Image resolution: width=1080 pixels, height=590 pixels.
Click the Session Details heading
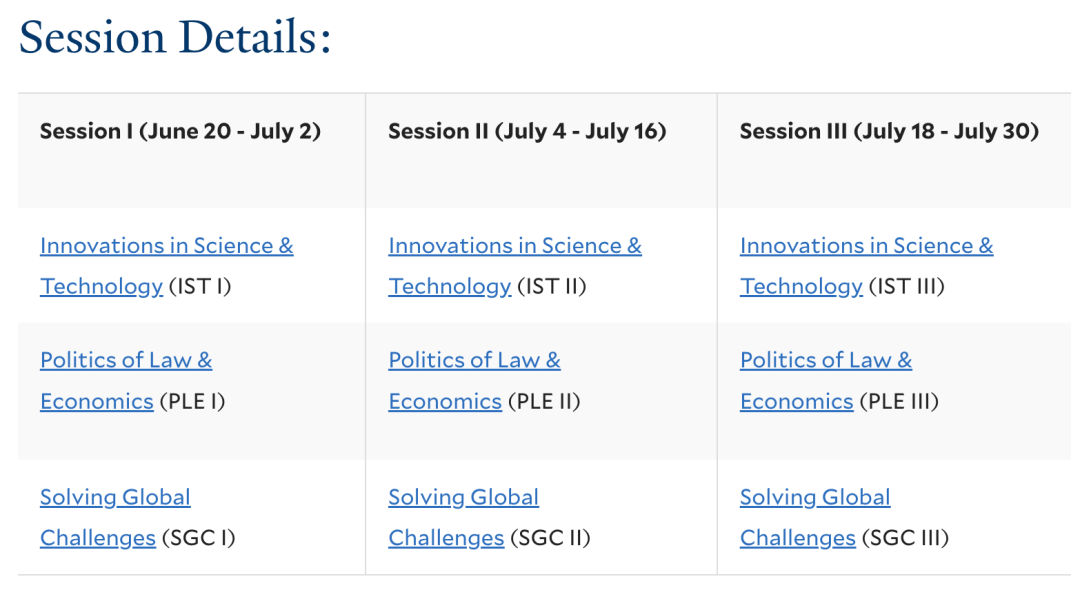[175, 36]
